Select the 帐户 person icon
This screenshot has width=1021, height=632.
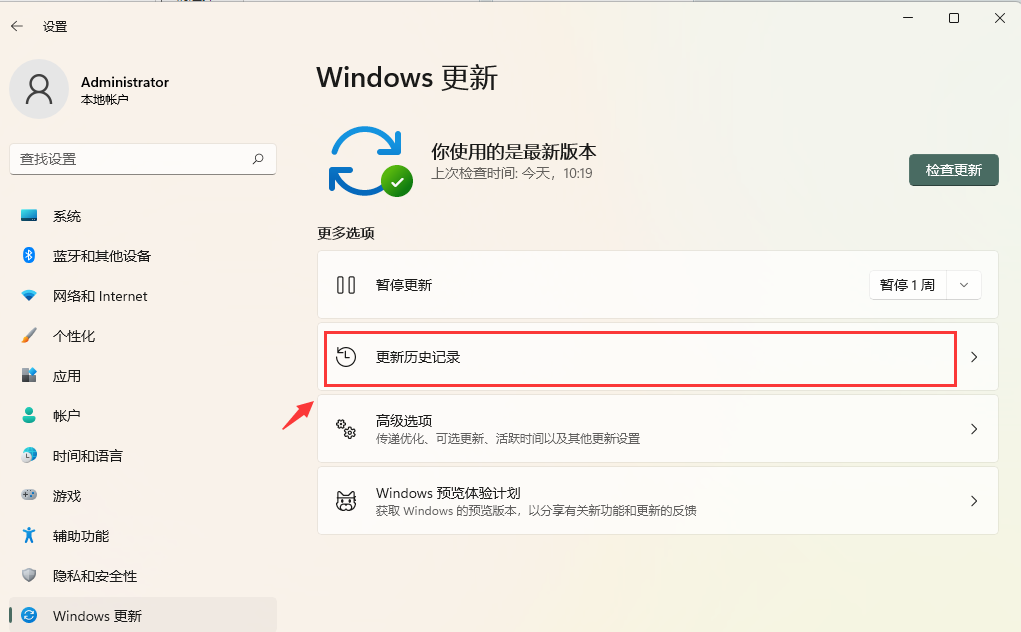(27, 415)
